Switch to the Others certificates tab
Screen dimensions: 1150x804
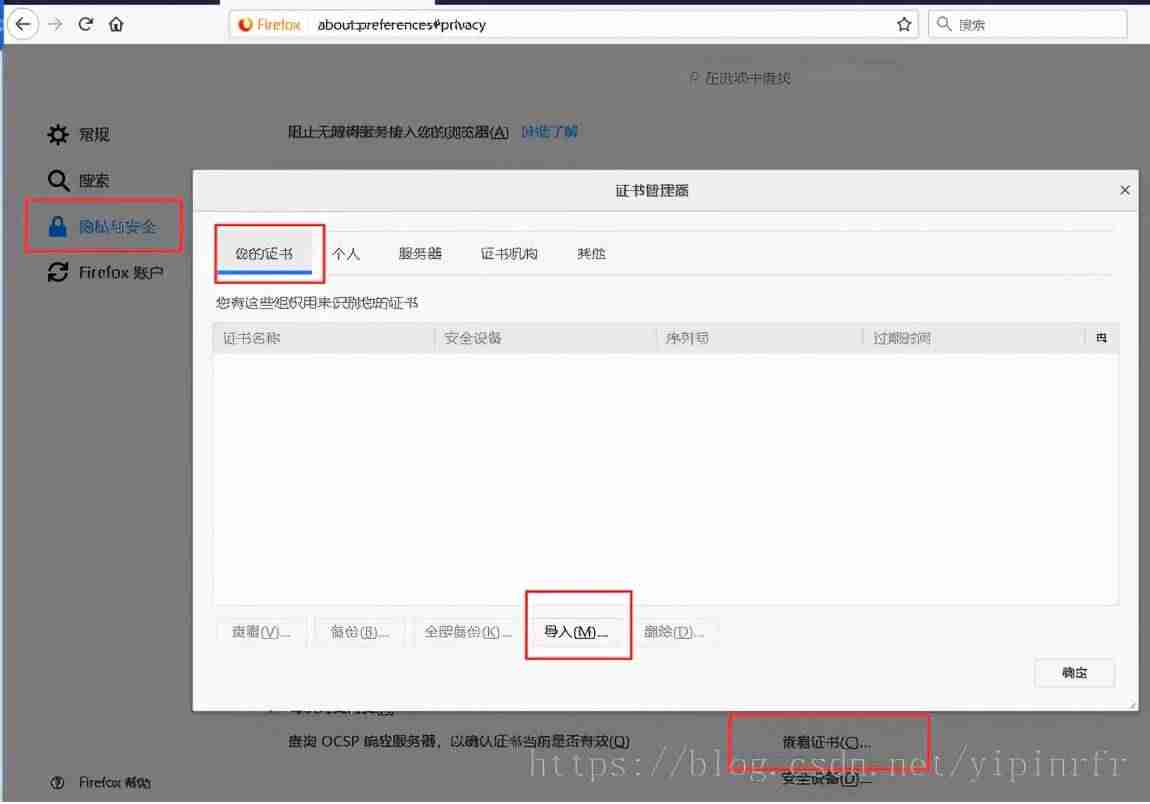591,254
